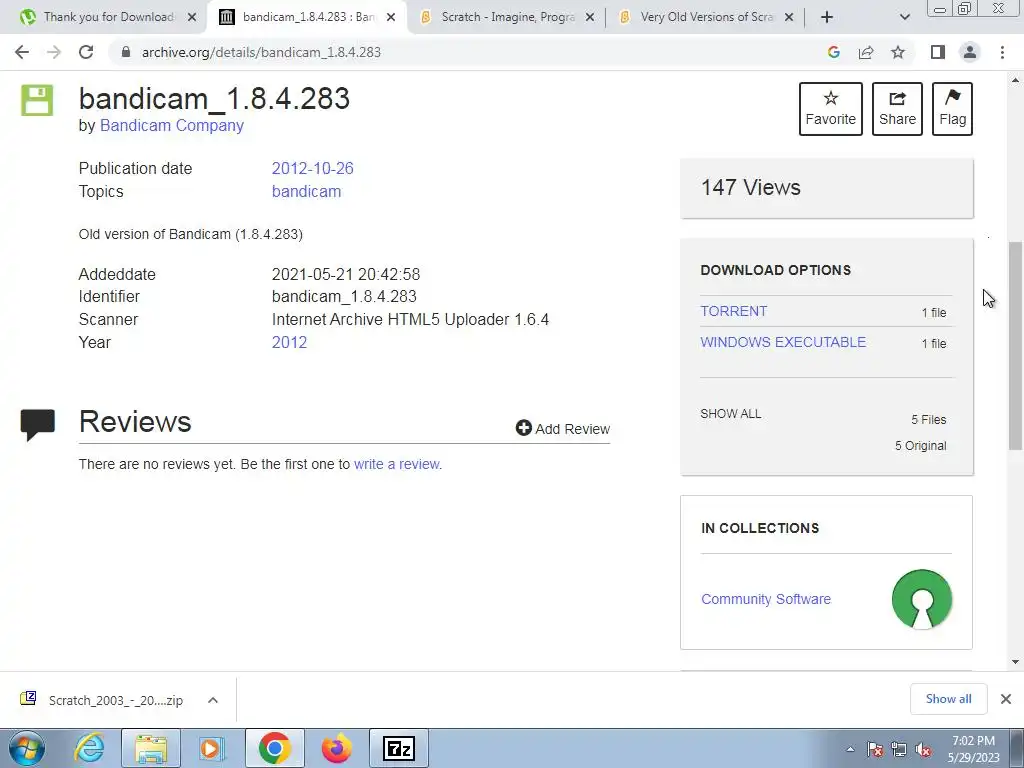This screenshot has height=768, width=1024.
Task: Download the WINDOWS EXECUTABLE file
Action: tap(783, 342)
